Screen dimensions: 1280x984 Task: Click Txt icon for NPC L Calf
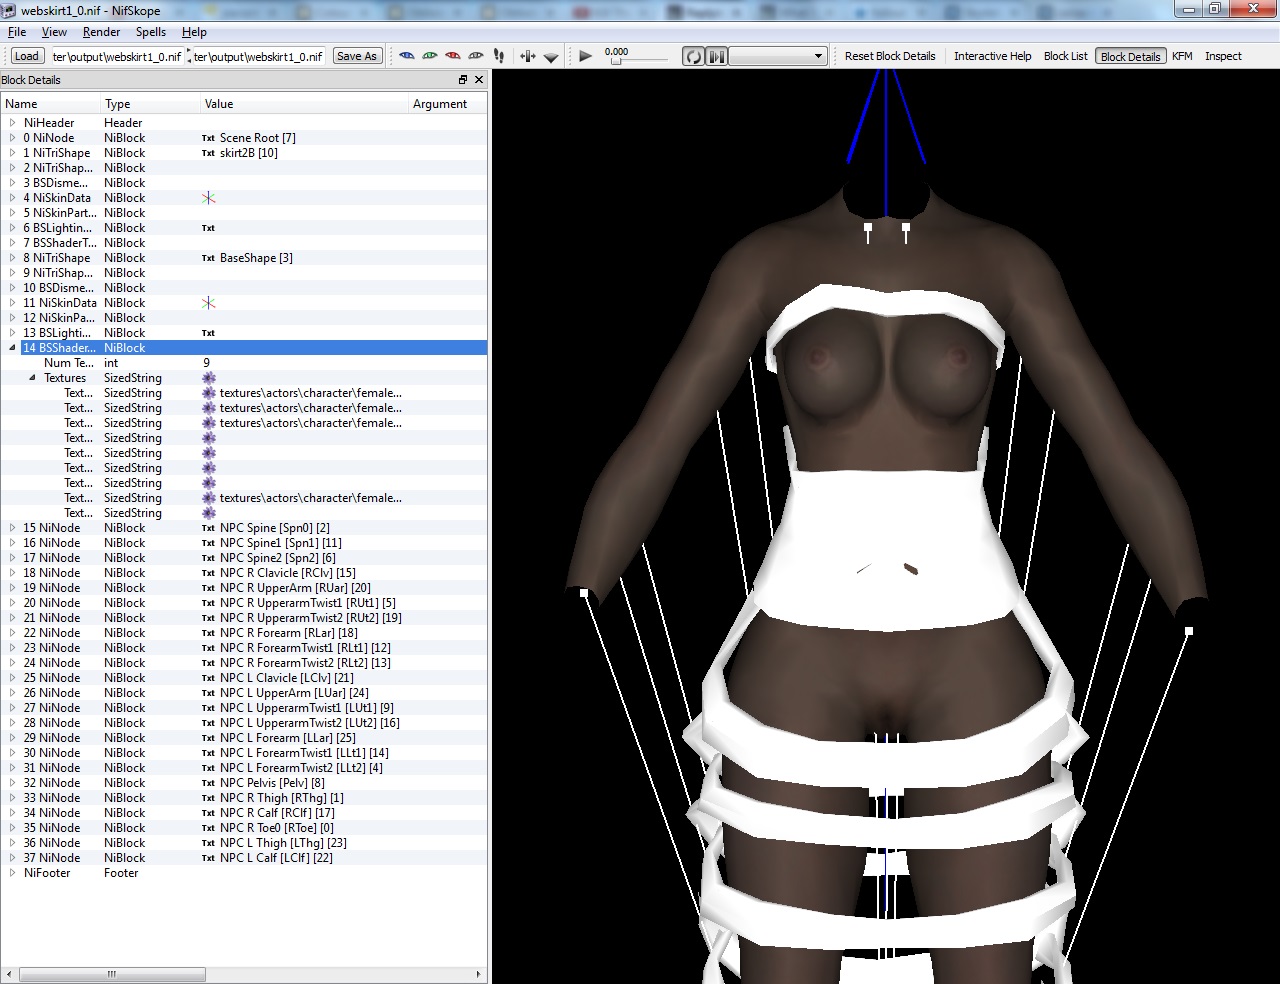[208, 858]
